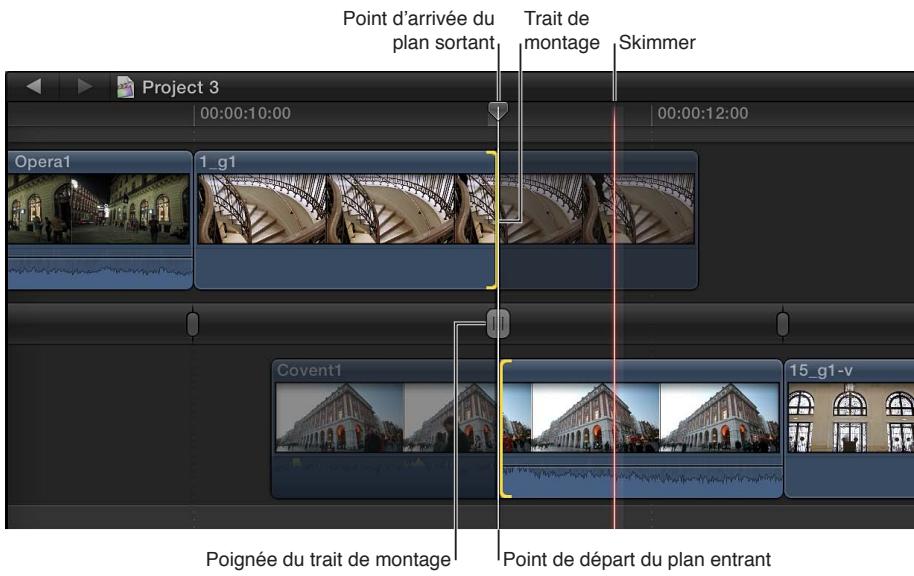Click the Opera1 audio waveform

pos(100,272)
